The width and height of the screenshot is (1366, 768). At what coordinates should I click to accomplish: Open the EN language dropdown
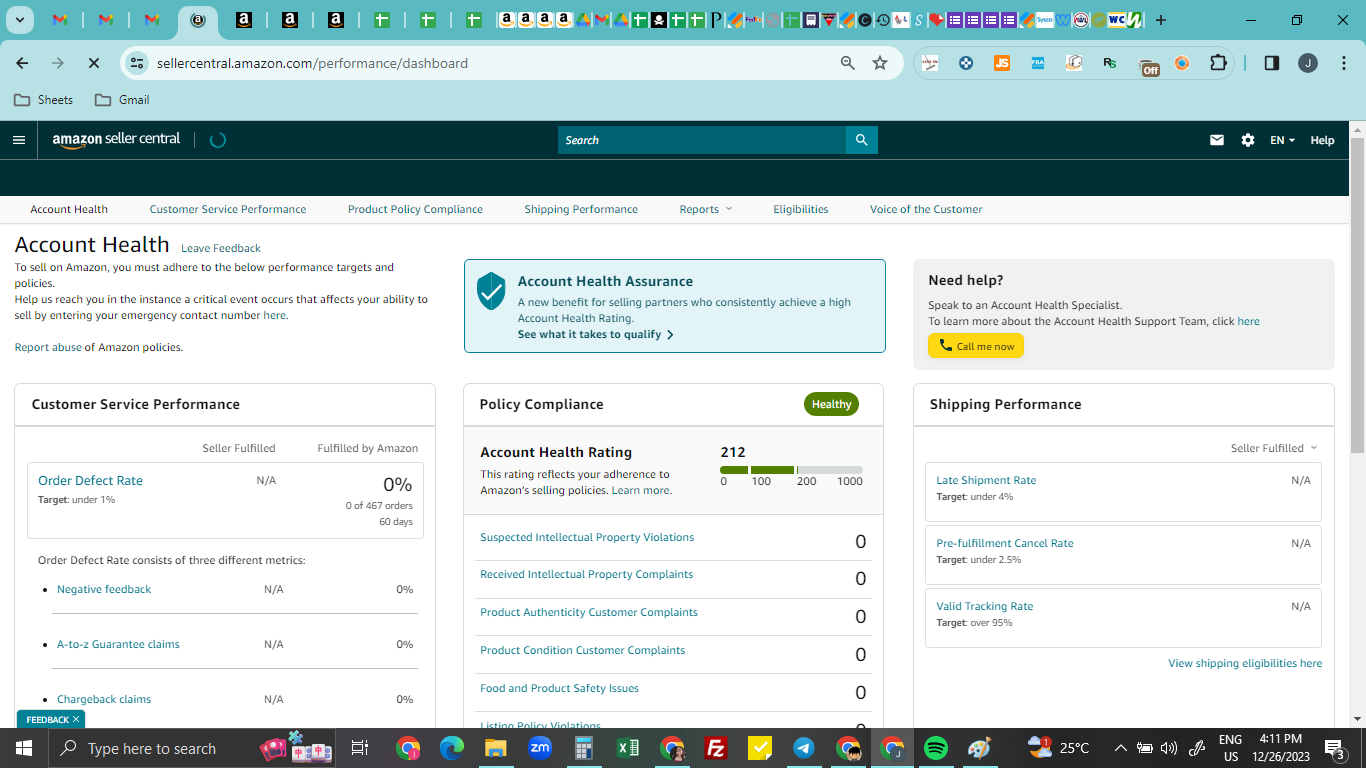coord(1282,140)
